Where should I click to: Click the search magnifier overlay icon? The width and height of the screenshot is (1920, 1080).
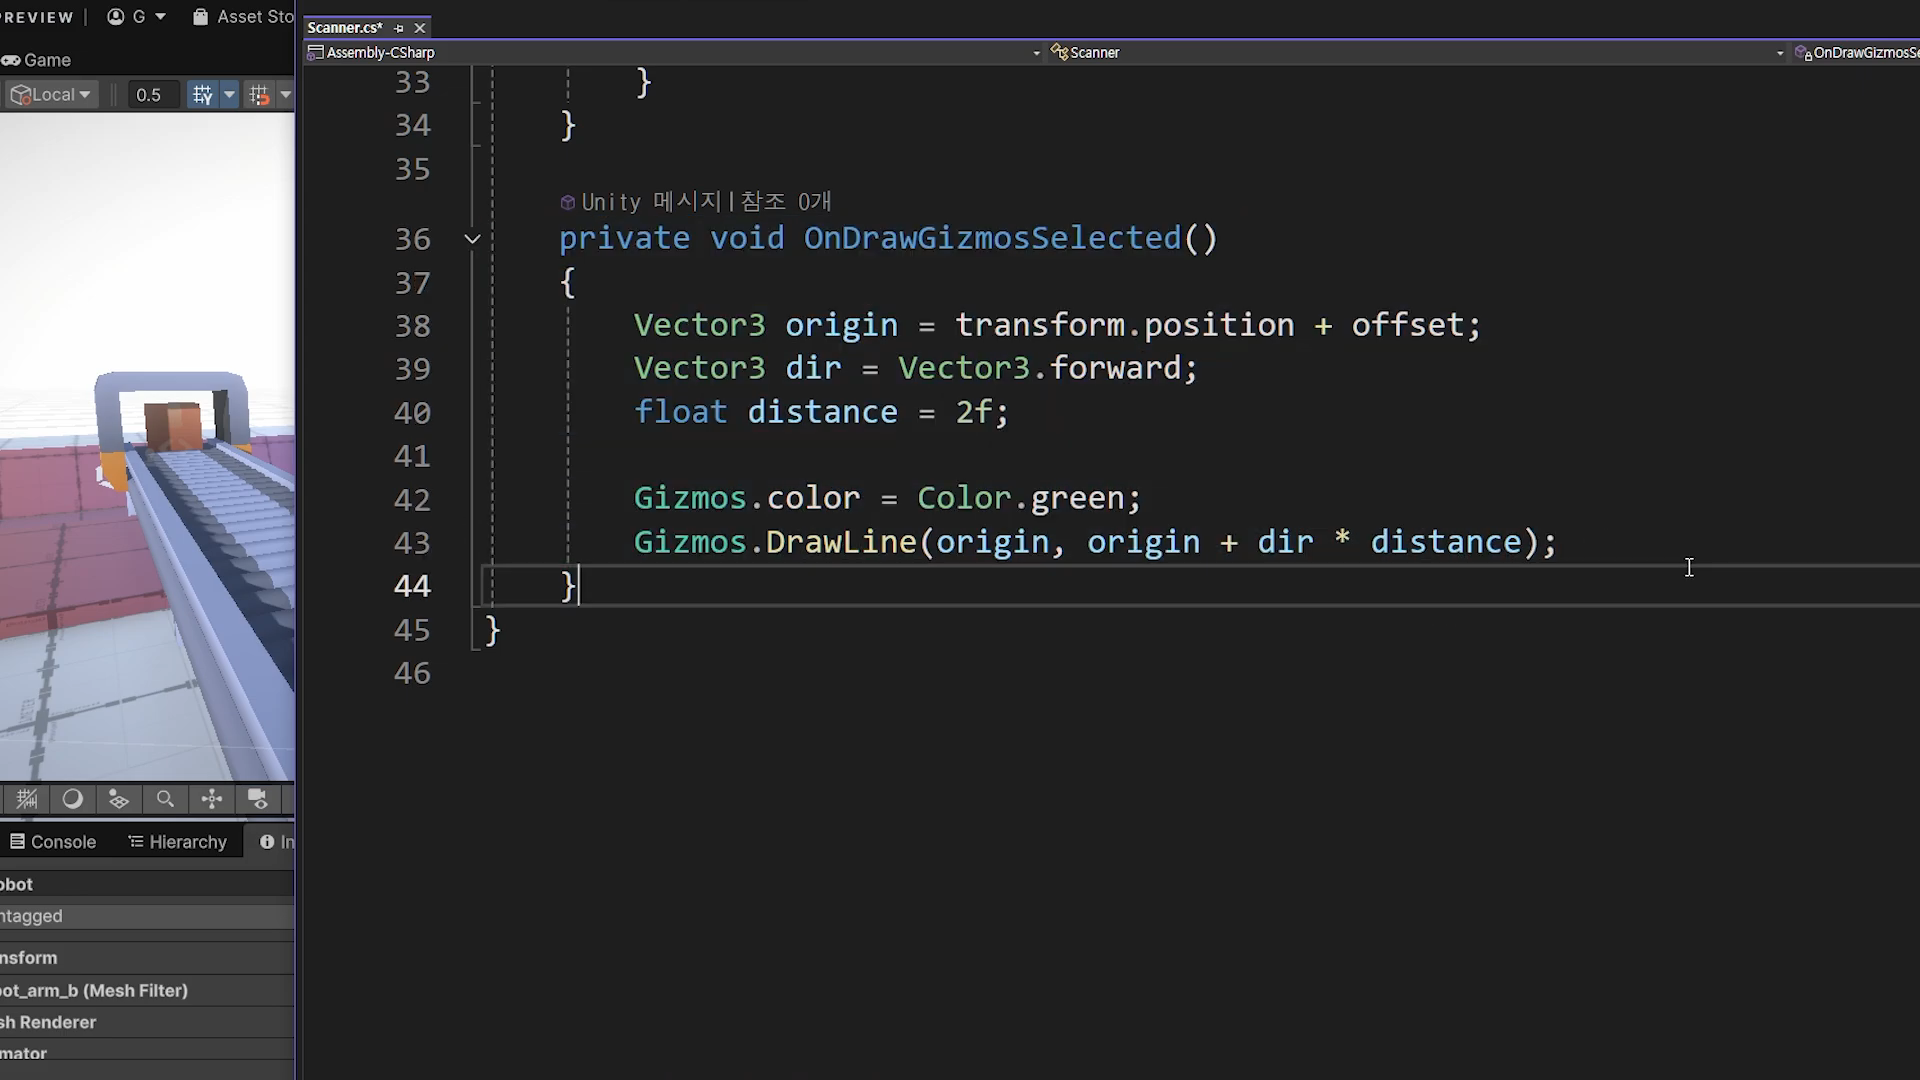click(165, 799)
